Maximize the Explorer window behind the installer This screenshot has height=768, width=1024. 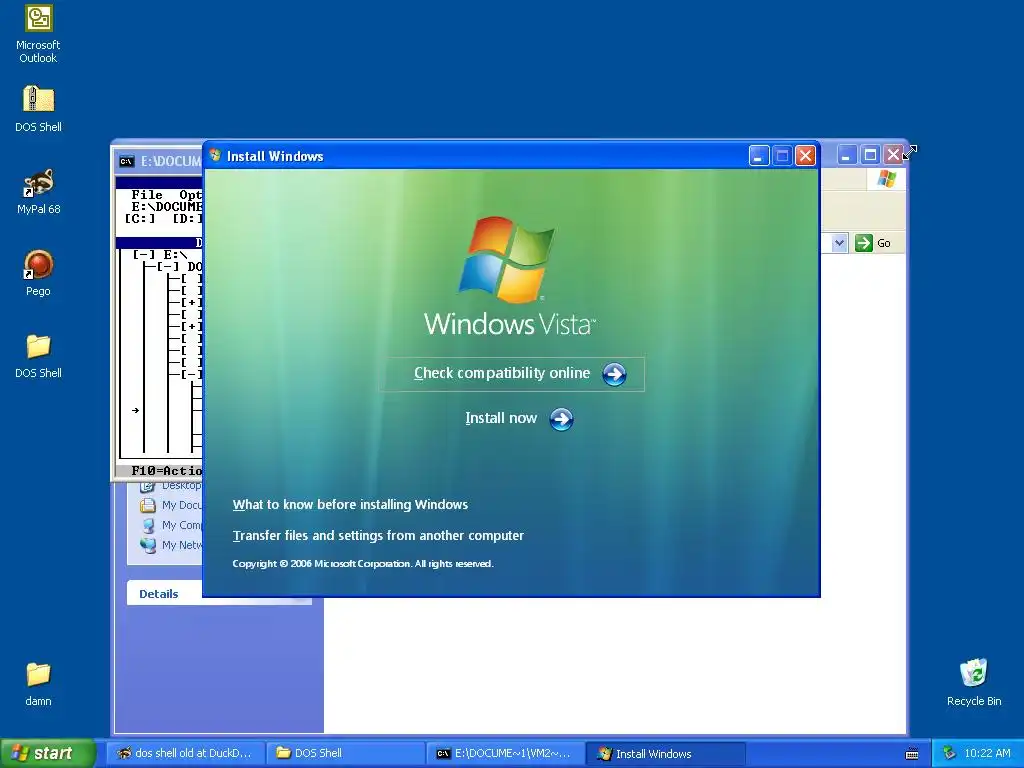[870, 155]
